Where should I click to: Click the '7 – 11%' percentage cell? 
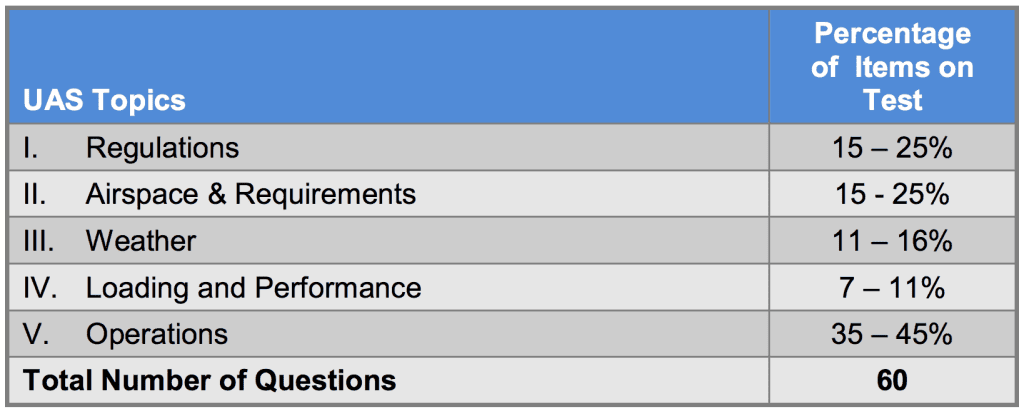[892, 288]
